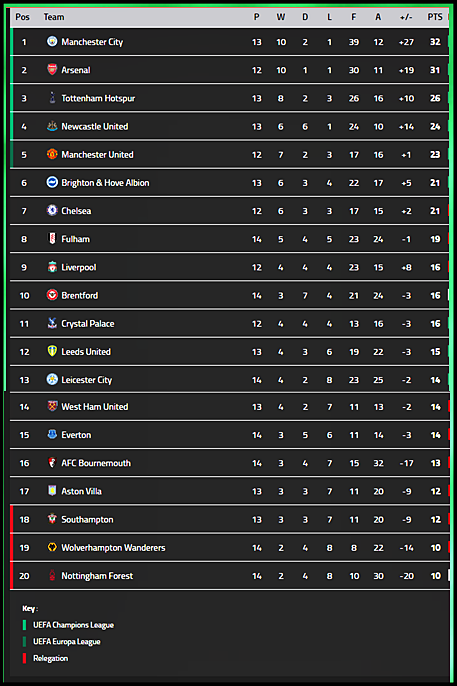
Task: Open the Crystal Palace team link
Action: [88, 324]
